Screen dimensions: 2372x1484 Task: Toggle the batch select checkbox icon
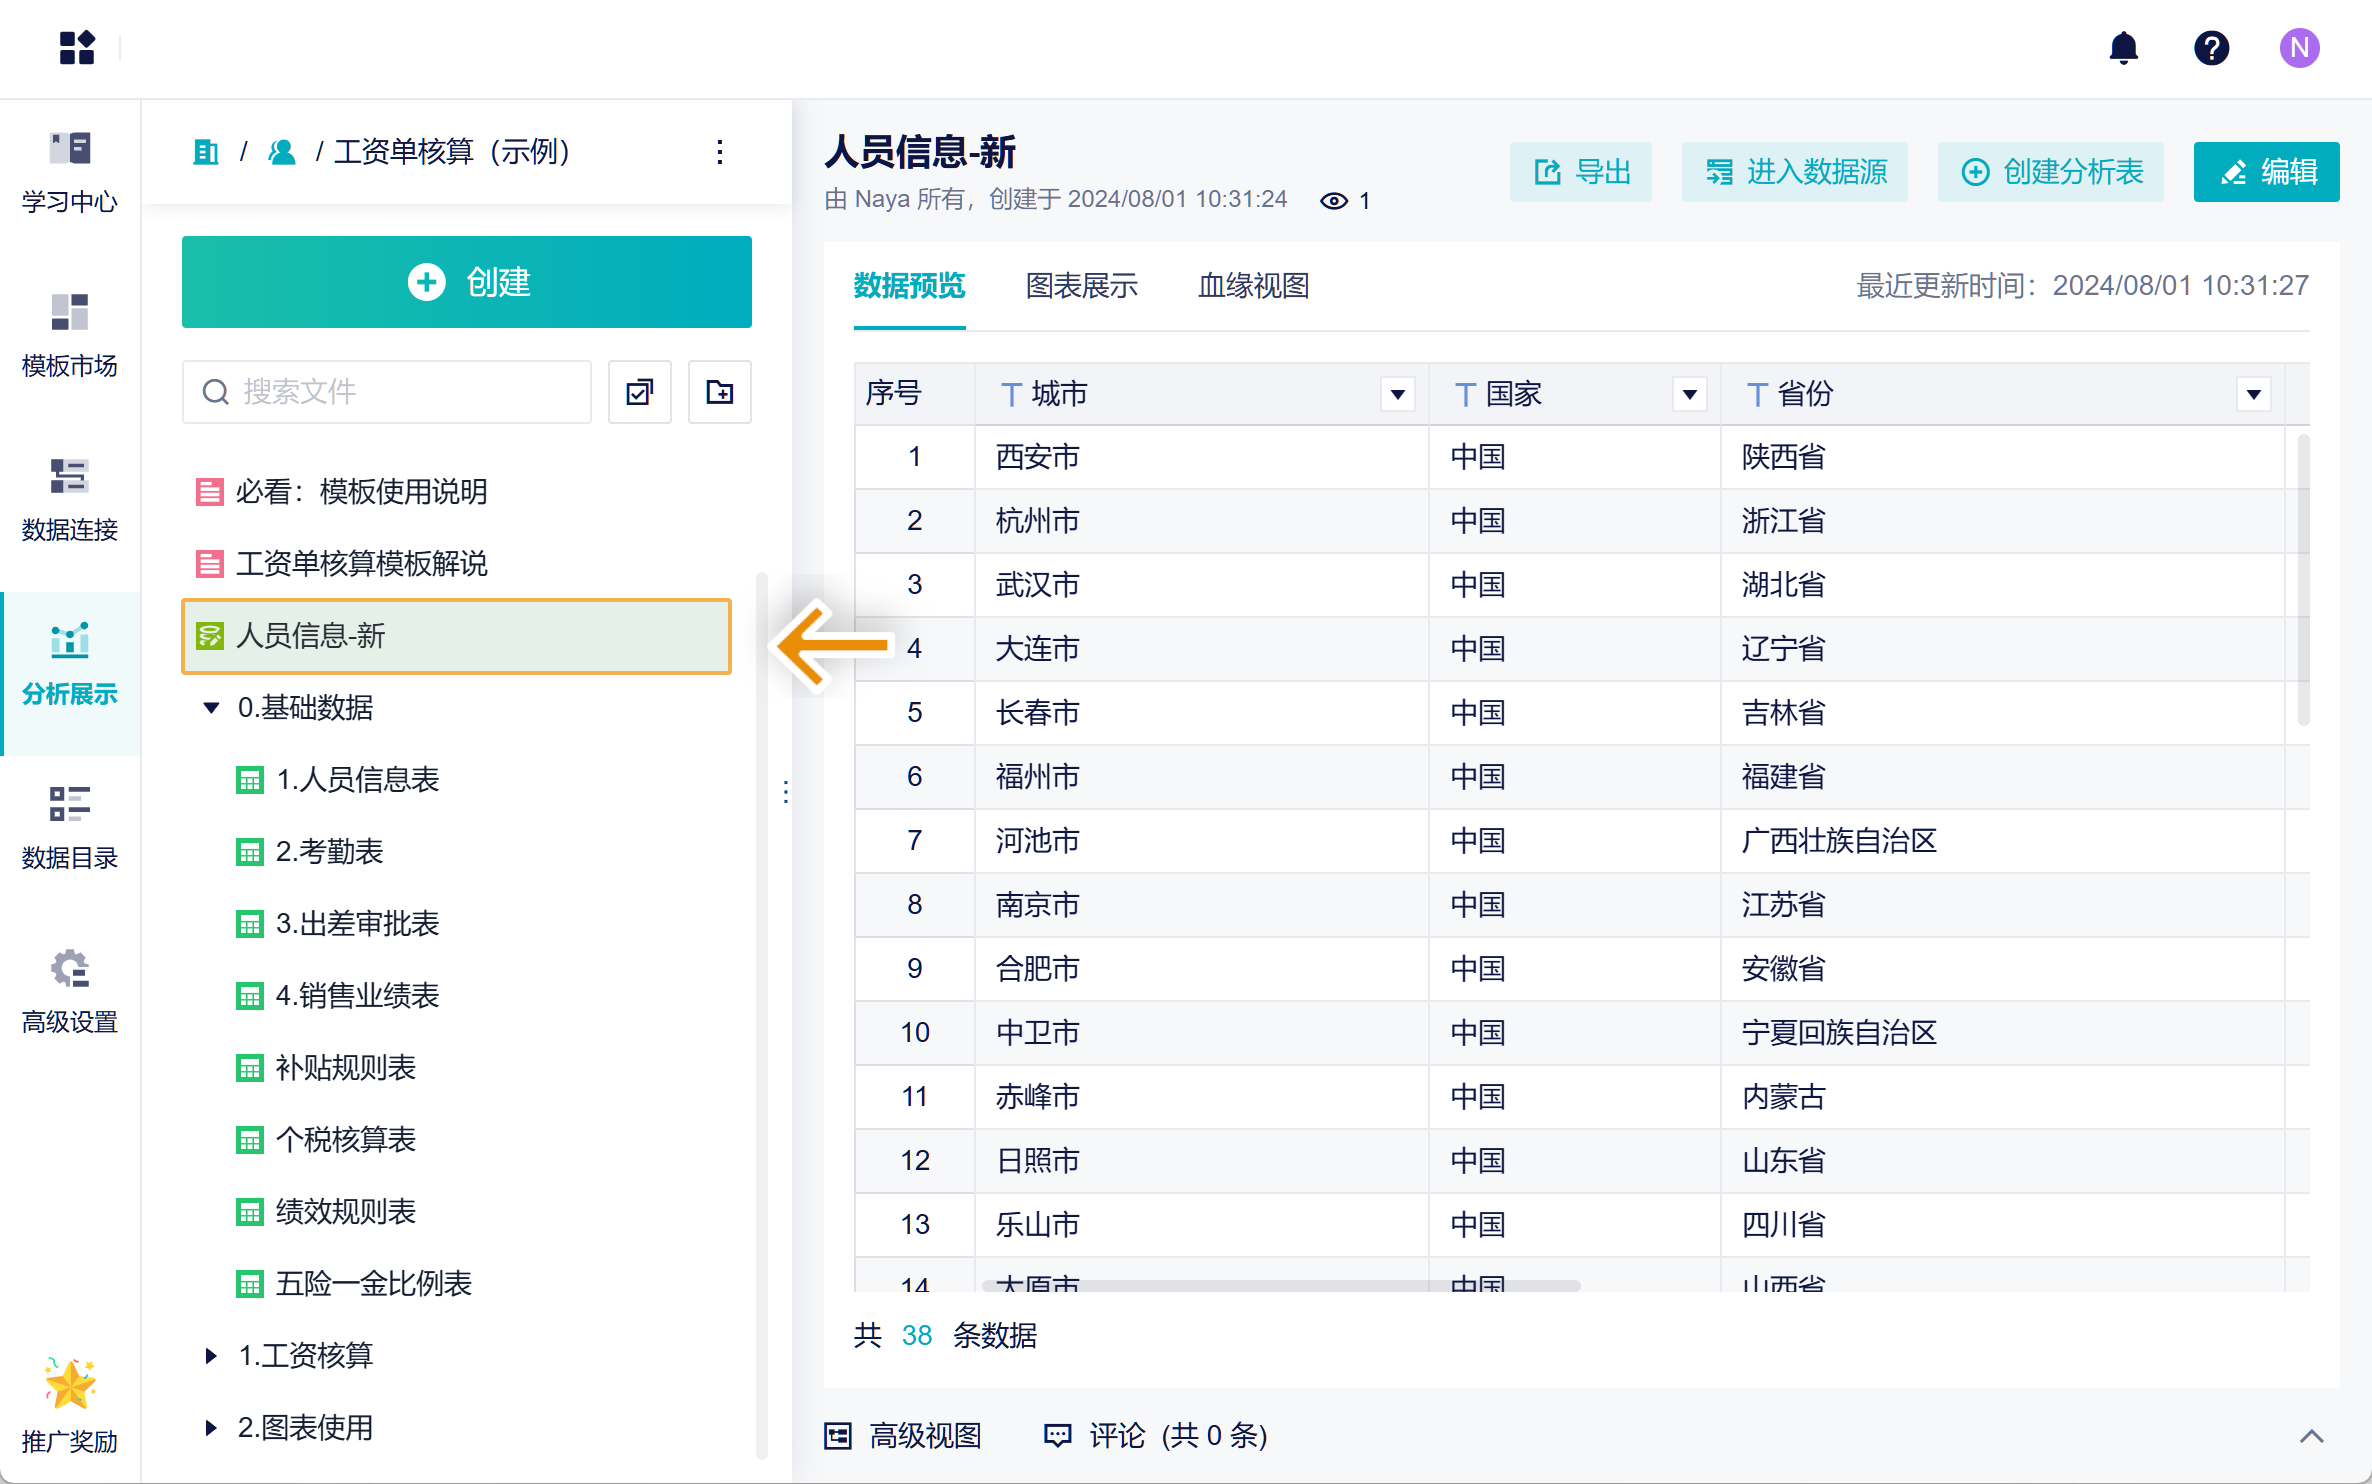pos(639,392)
